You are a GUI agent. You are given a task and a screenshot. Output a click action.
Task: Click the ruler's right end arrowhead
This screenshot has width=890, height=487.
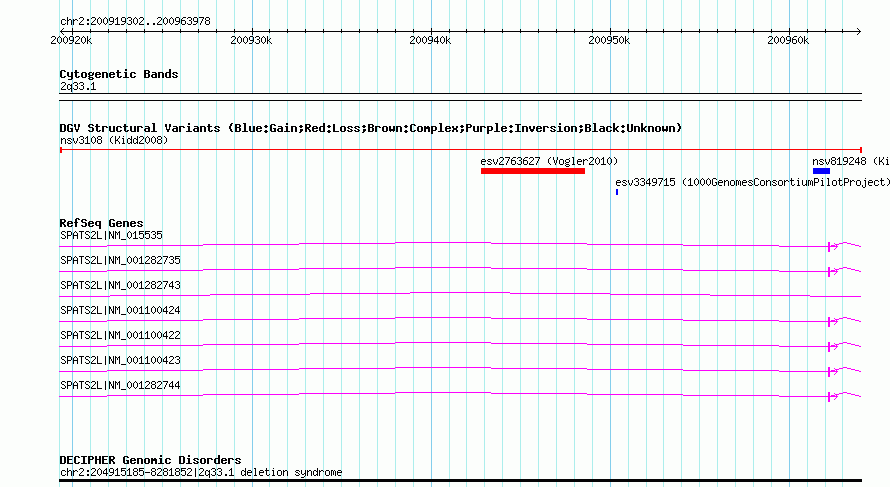(x=858, y=31)
